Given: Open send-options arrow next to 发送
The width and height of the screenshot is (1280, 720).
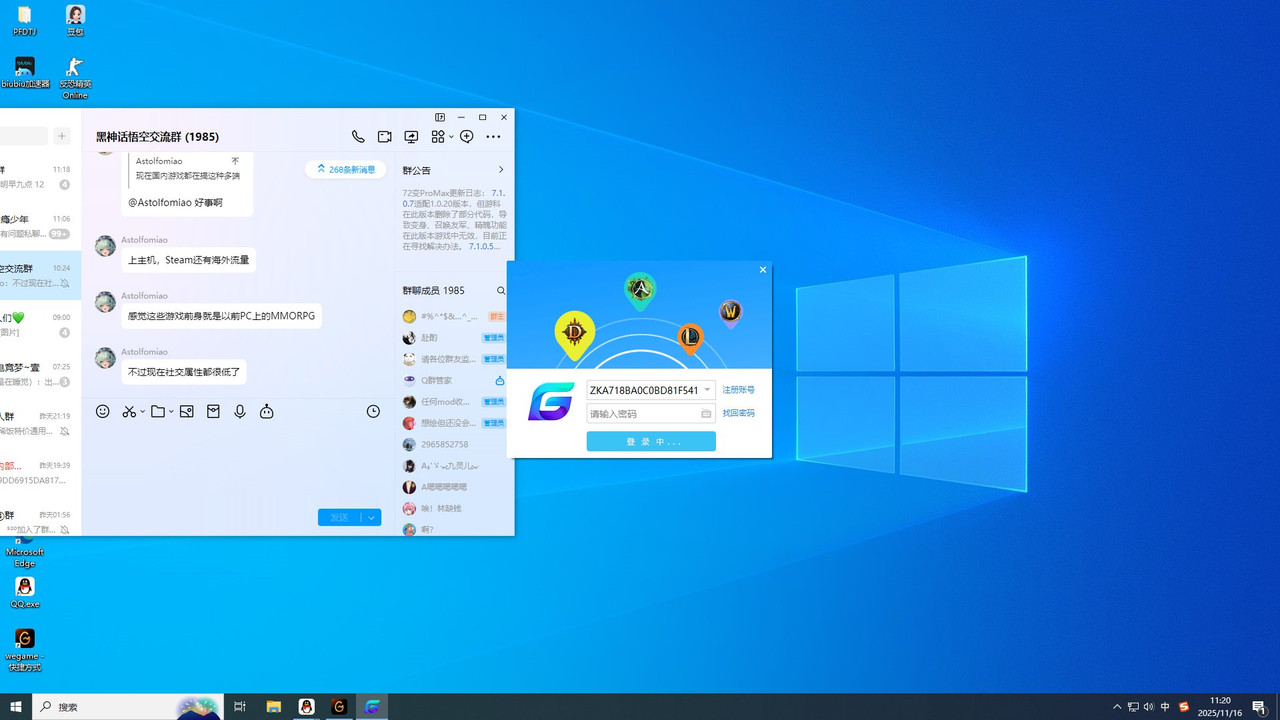Looking at the screenshot, I should point(371,517).
